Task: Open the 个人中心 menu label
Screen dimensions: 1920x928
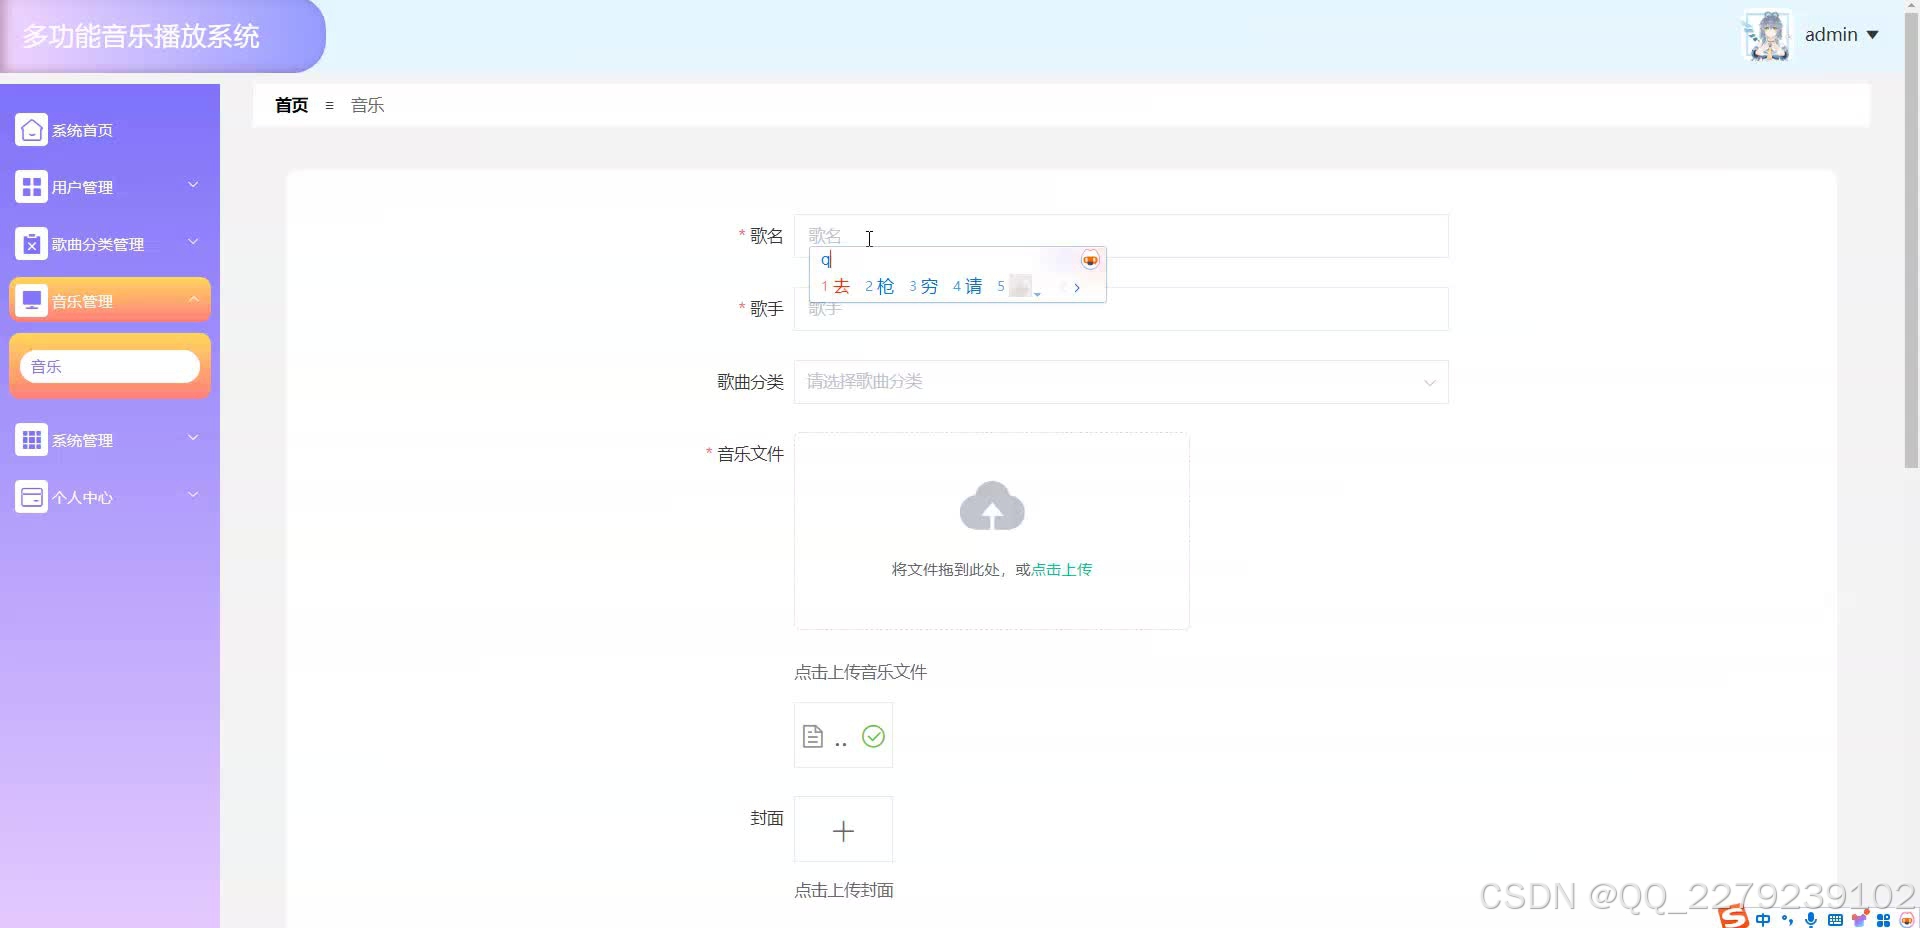Action: 82,498
